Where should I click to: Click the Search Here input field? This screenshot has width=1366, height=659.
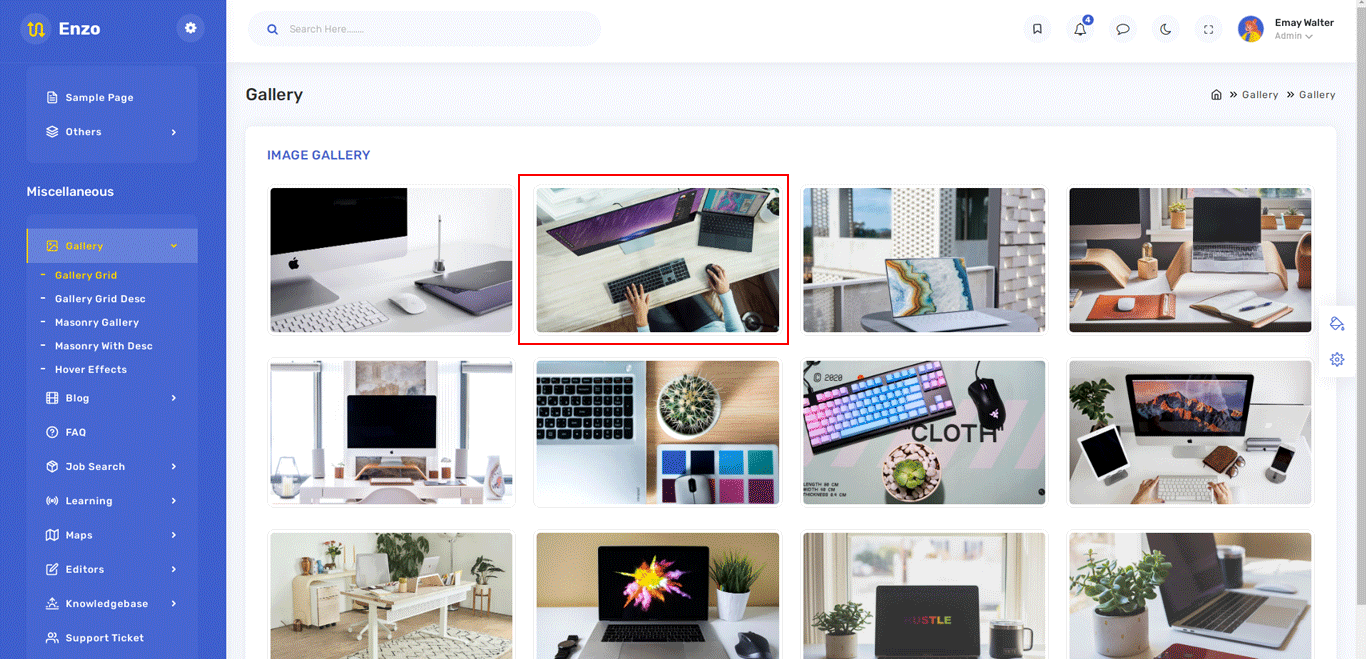point(425,29)
